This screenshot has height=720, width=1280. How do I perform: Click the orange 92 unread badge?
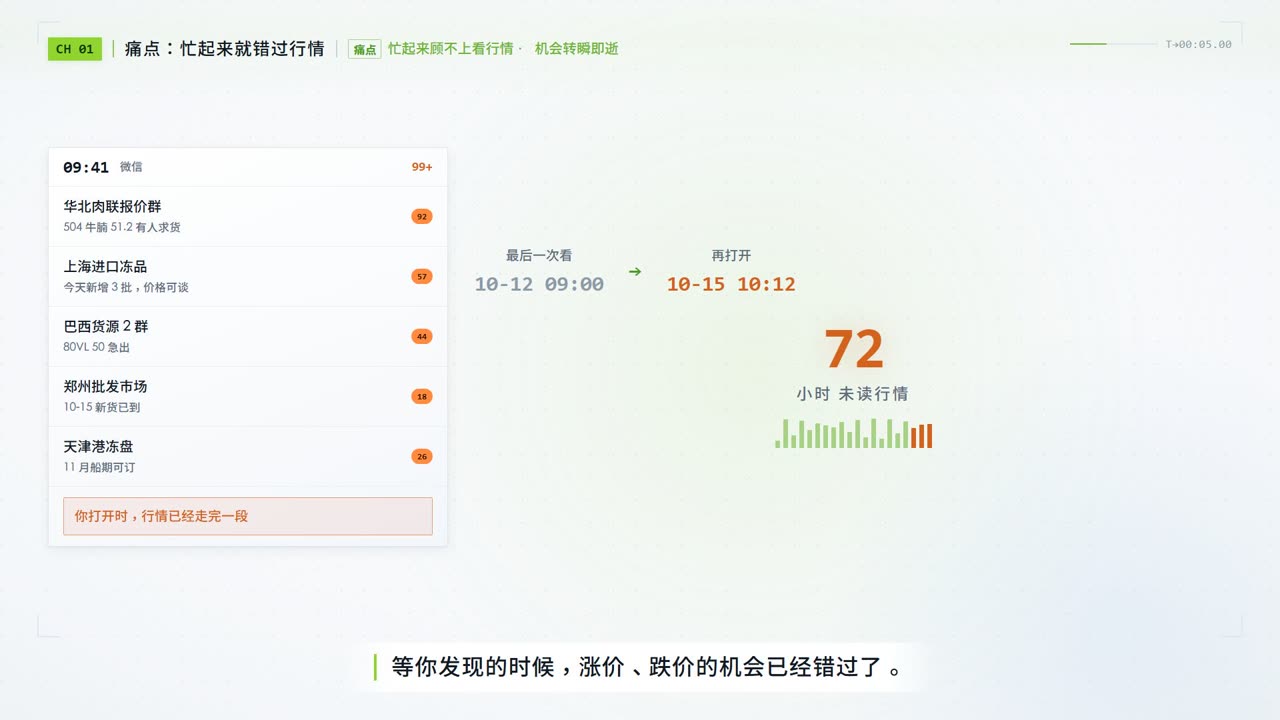click(x=422, y=216)
